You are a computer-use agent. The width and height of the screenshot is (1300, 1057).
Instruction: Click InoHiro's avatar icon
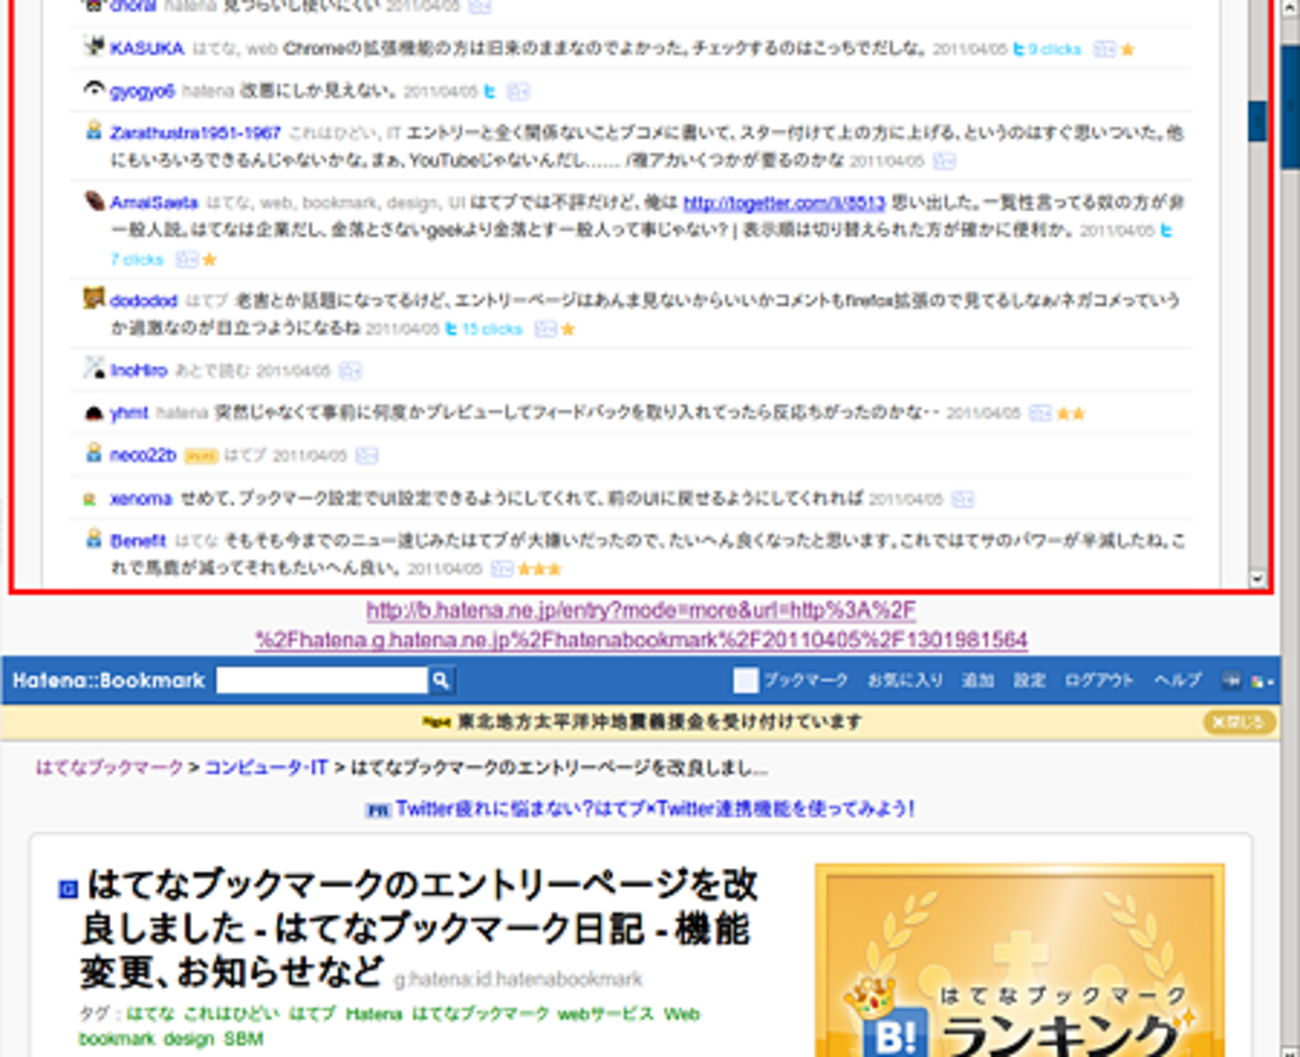pos(94,368)
